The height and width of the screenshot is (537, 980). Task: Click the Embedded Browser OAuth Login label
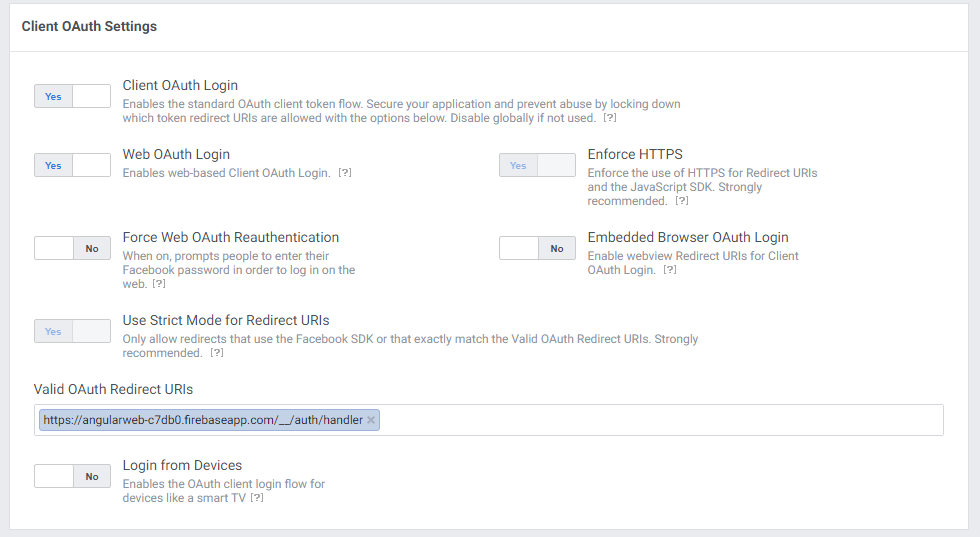688,237
